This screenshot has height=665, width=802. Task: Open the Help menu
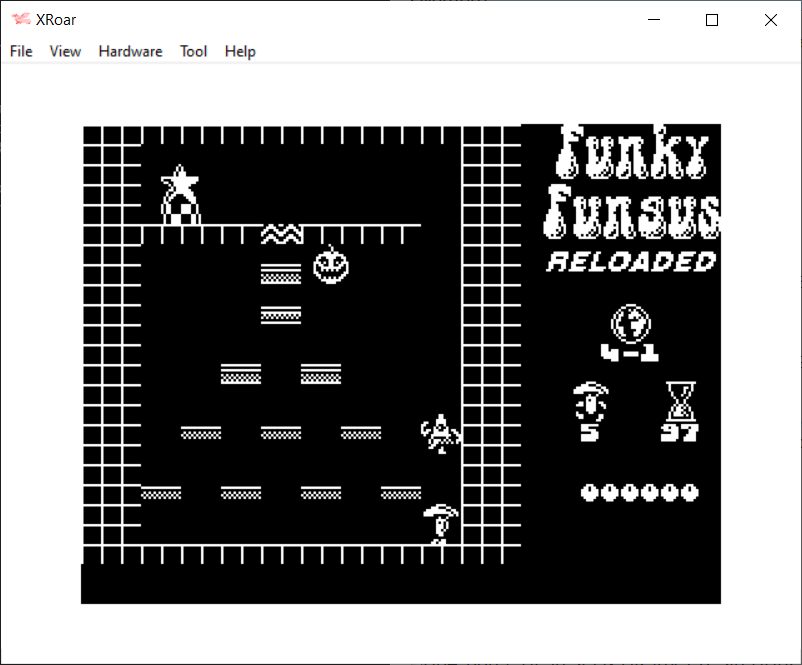[x=240, y=51]
